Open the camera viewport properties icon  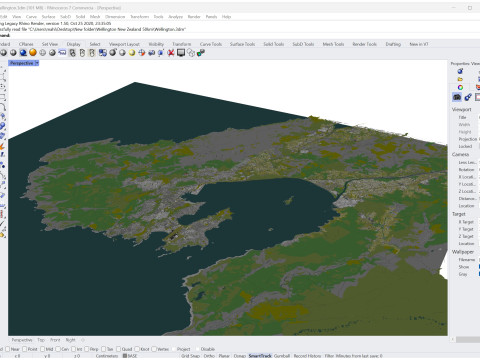click(x=457, y=97)
